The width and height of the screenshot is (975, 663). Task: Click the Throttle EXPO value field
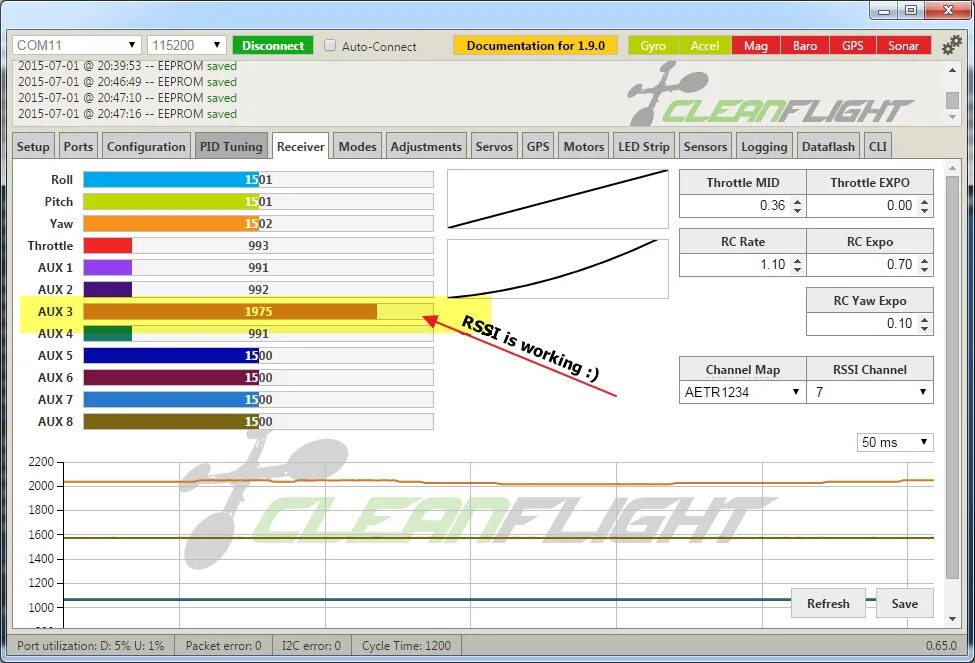click(x=870, y=205)
